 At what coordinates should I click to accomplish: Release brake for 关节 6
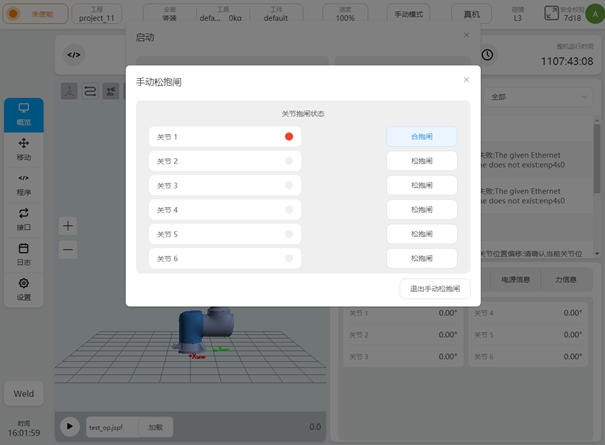421,258
